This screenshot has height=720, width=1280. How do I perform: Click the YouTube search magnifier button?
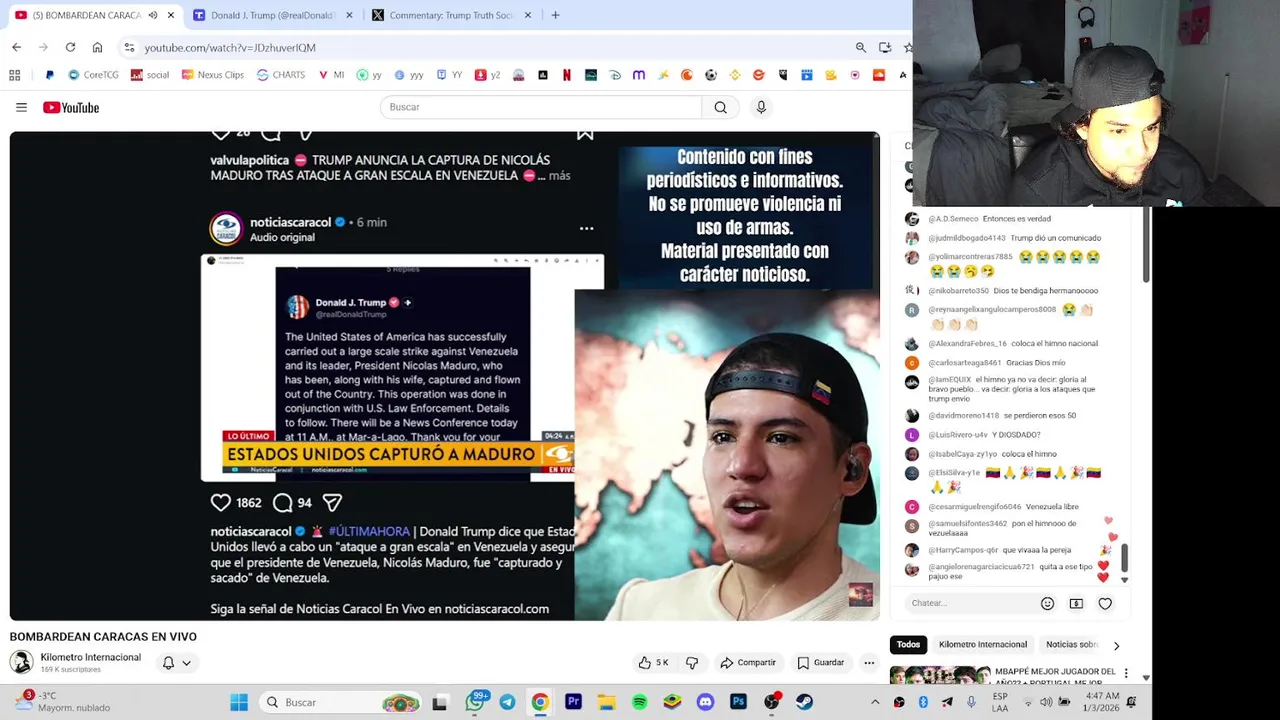pyautogui.click(x=720, y=107)
